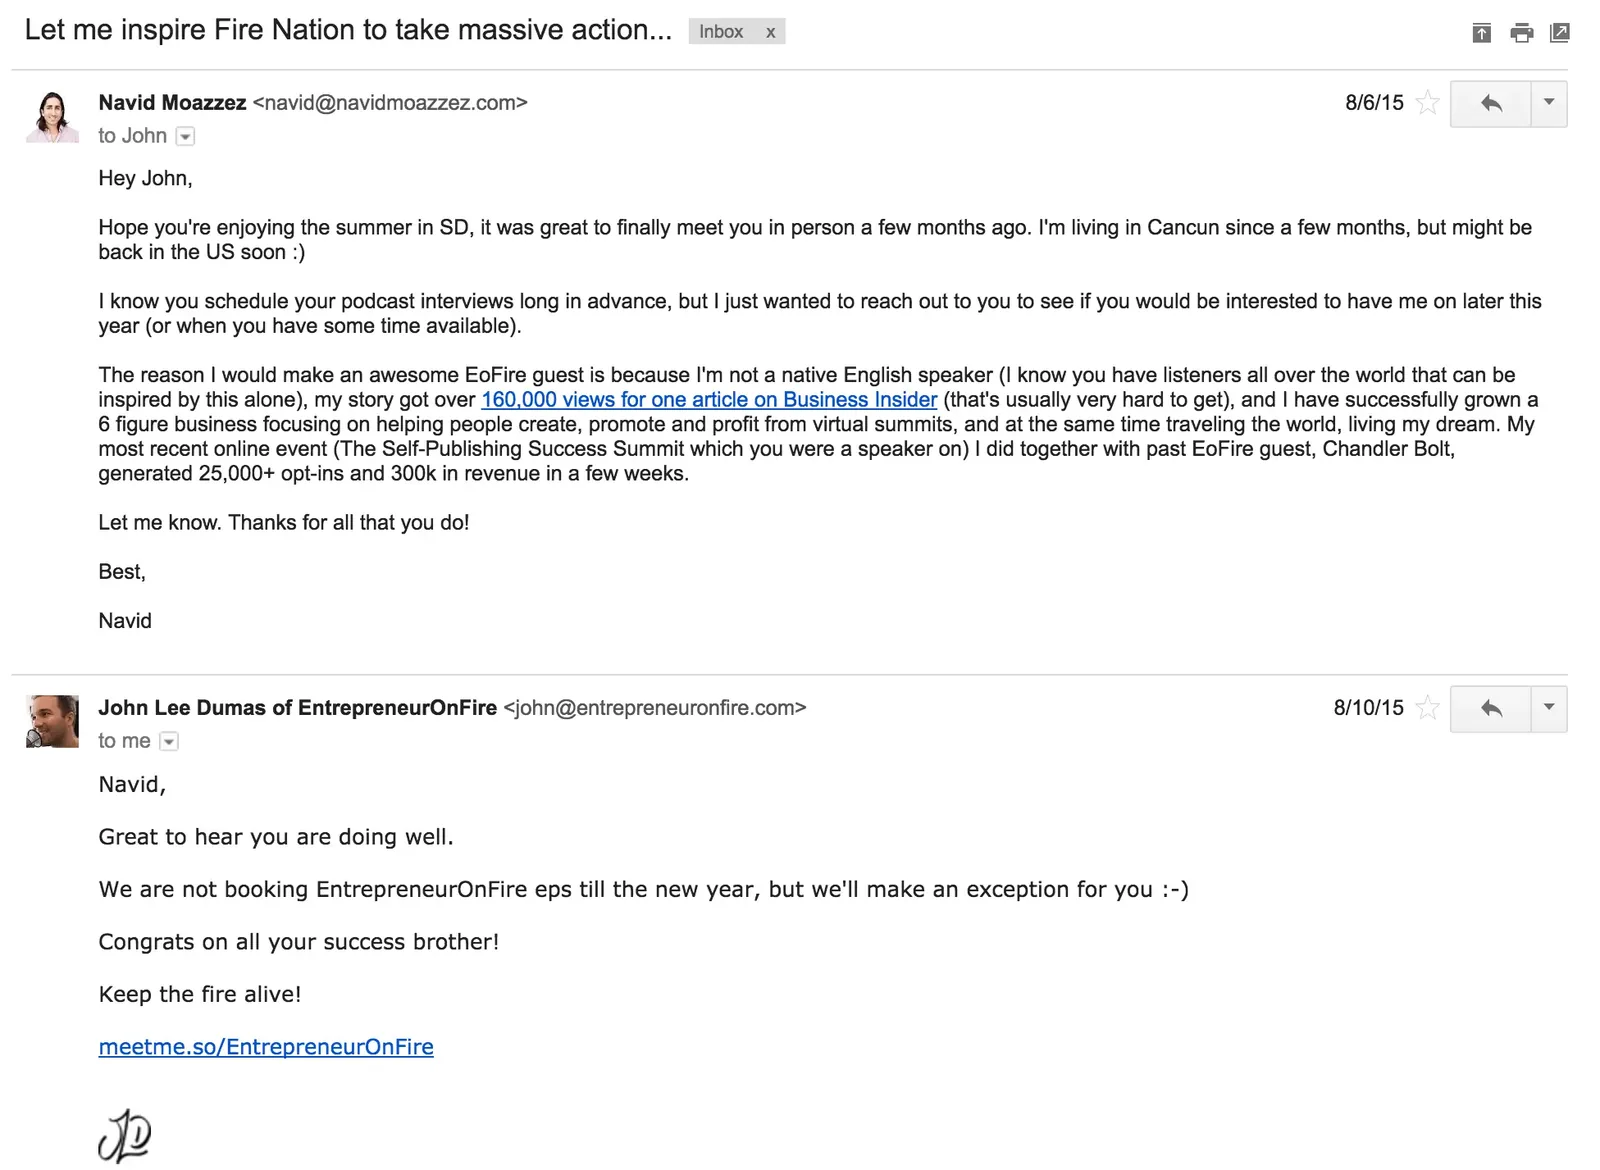
Task: Reply to Navid's 8/6/15 message
Action: pyautogui.click(x=1491, y=103)
